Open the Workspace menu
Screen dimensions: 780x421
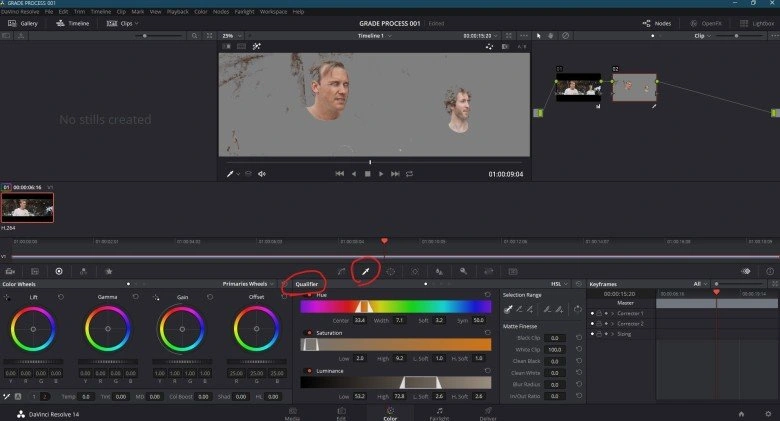point(273,11)
